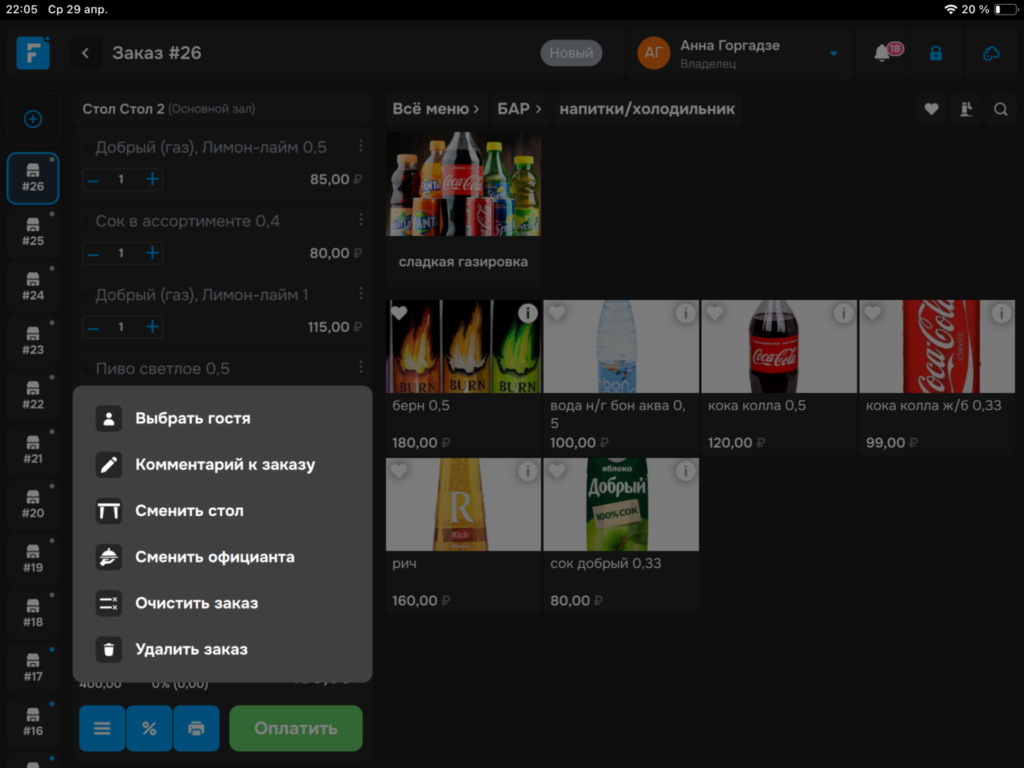This screenshot has width=1024, height=768.
Task: Open options for Добрый Лимон-лайм 1
Action: 360,294
